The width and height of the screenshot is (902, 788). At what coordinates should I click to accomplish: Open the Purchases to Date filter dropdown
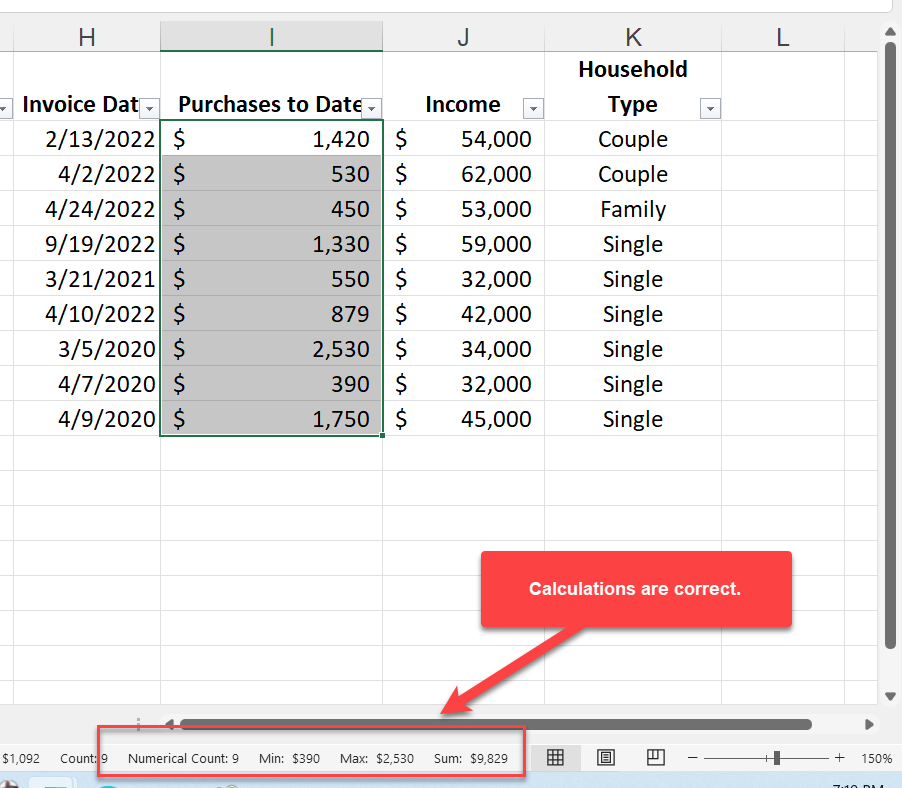click(x=372, y=107)
